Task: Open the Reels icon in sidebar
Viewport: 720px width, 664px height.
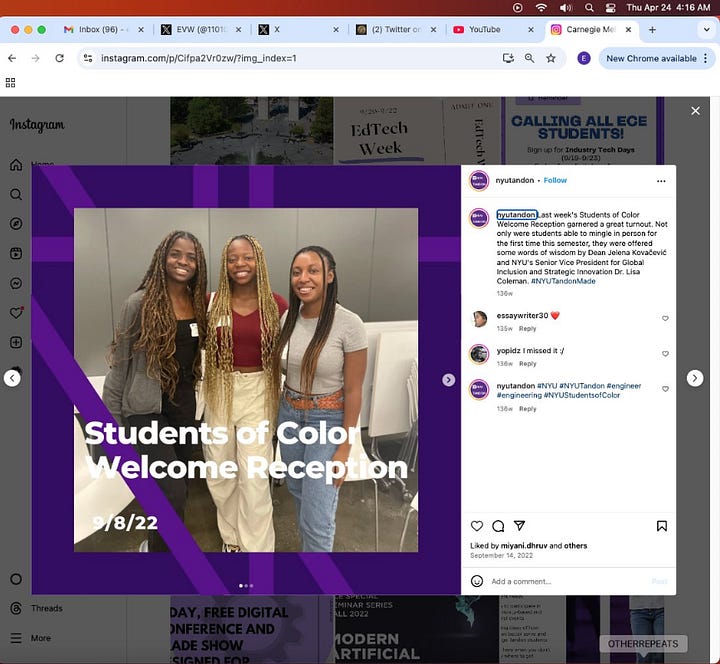Action: [16, 253]
